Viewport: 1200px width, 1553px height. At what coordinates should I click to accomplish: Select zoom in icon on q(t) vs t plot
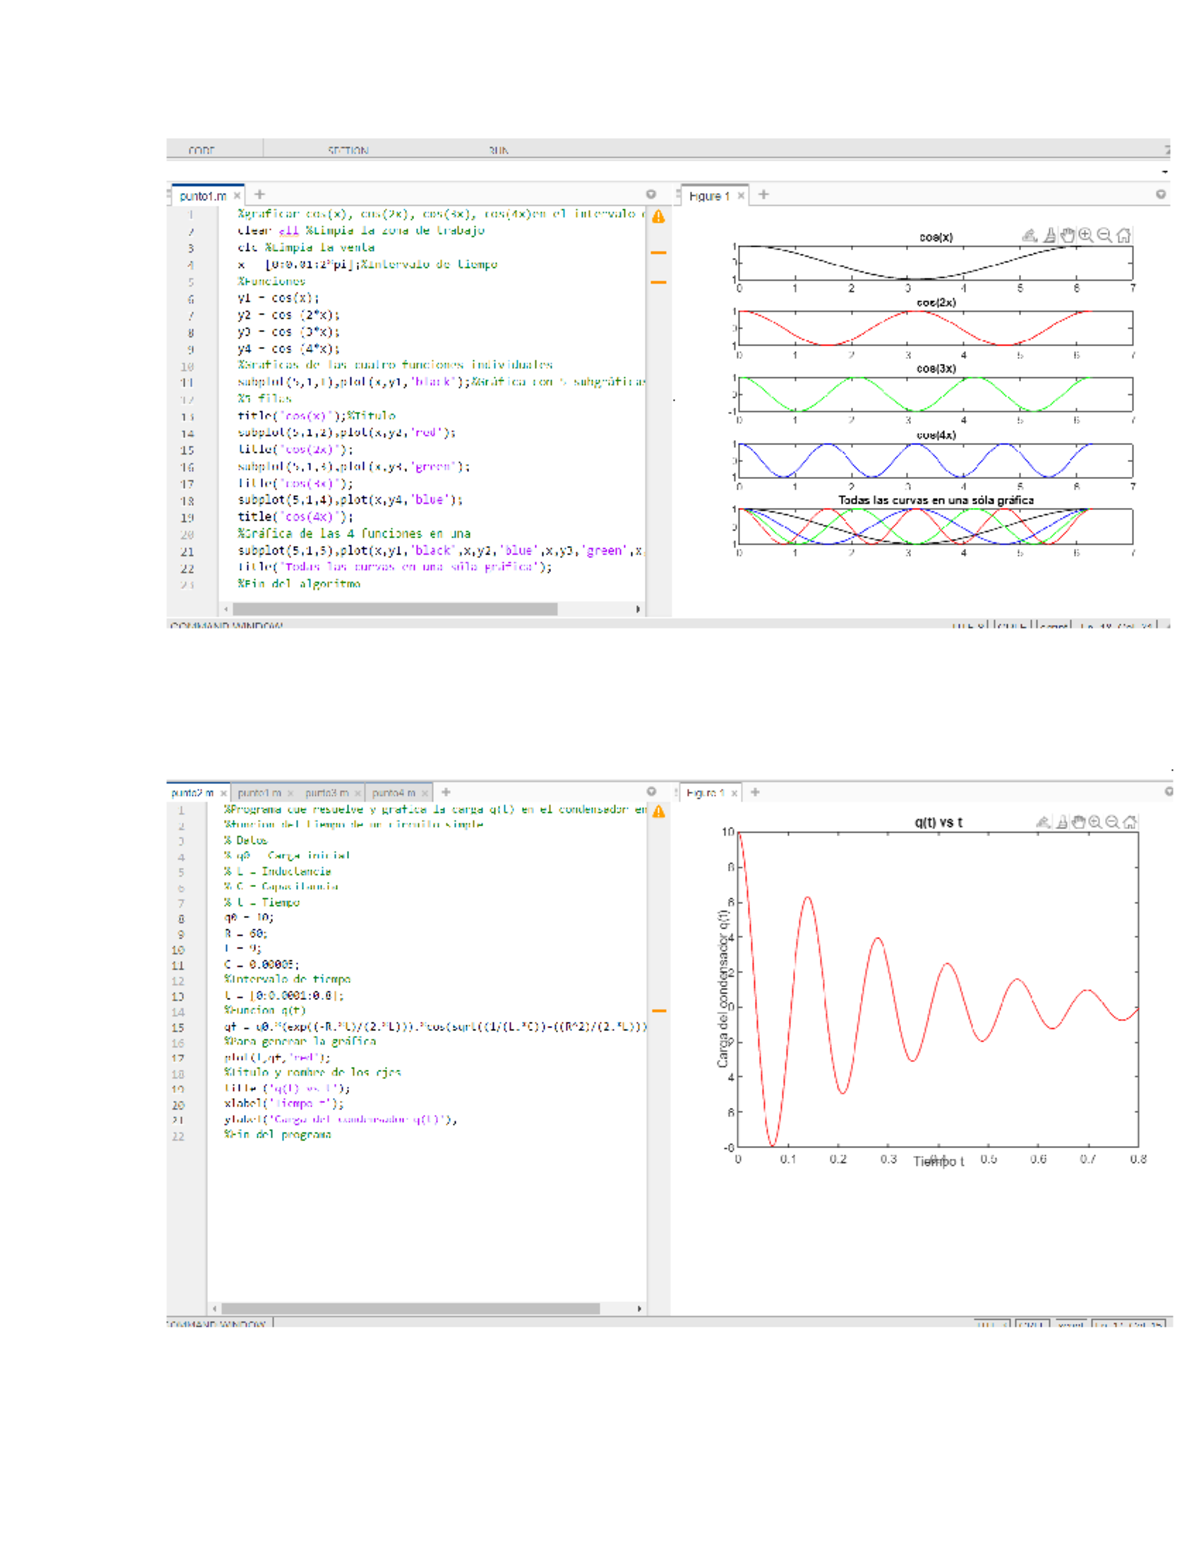click(x=1096, y=822)
